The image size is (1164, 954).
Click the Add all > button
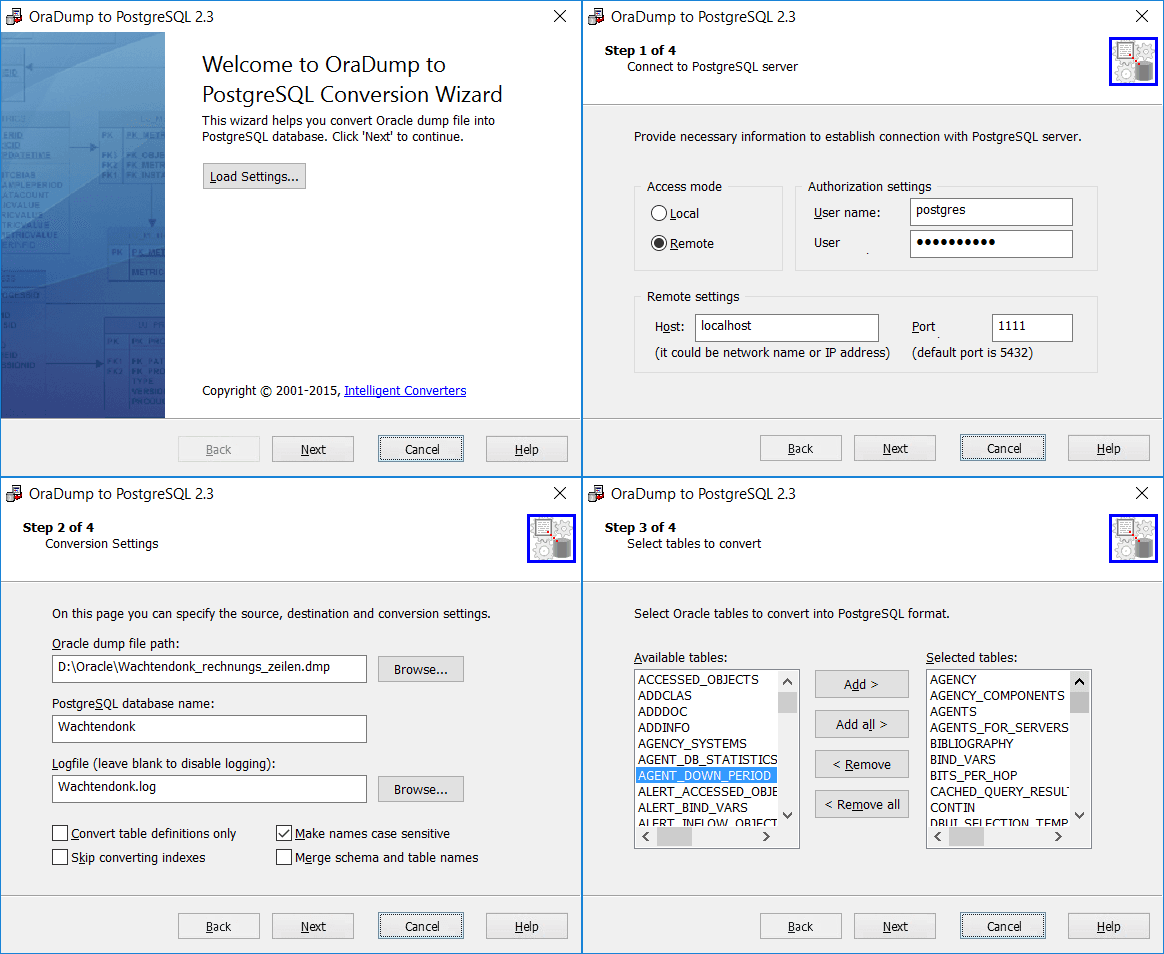(861, 724)
